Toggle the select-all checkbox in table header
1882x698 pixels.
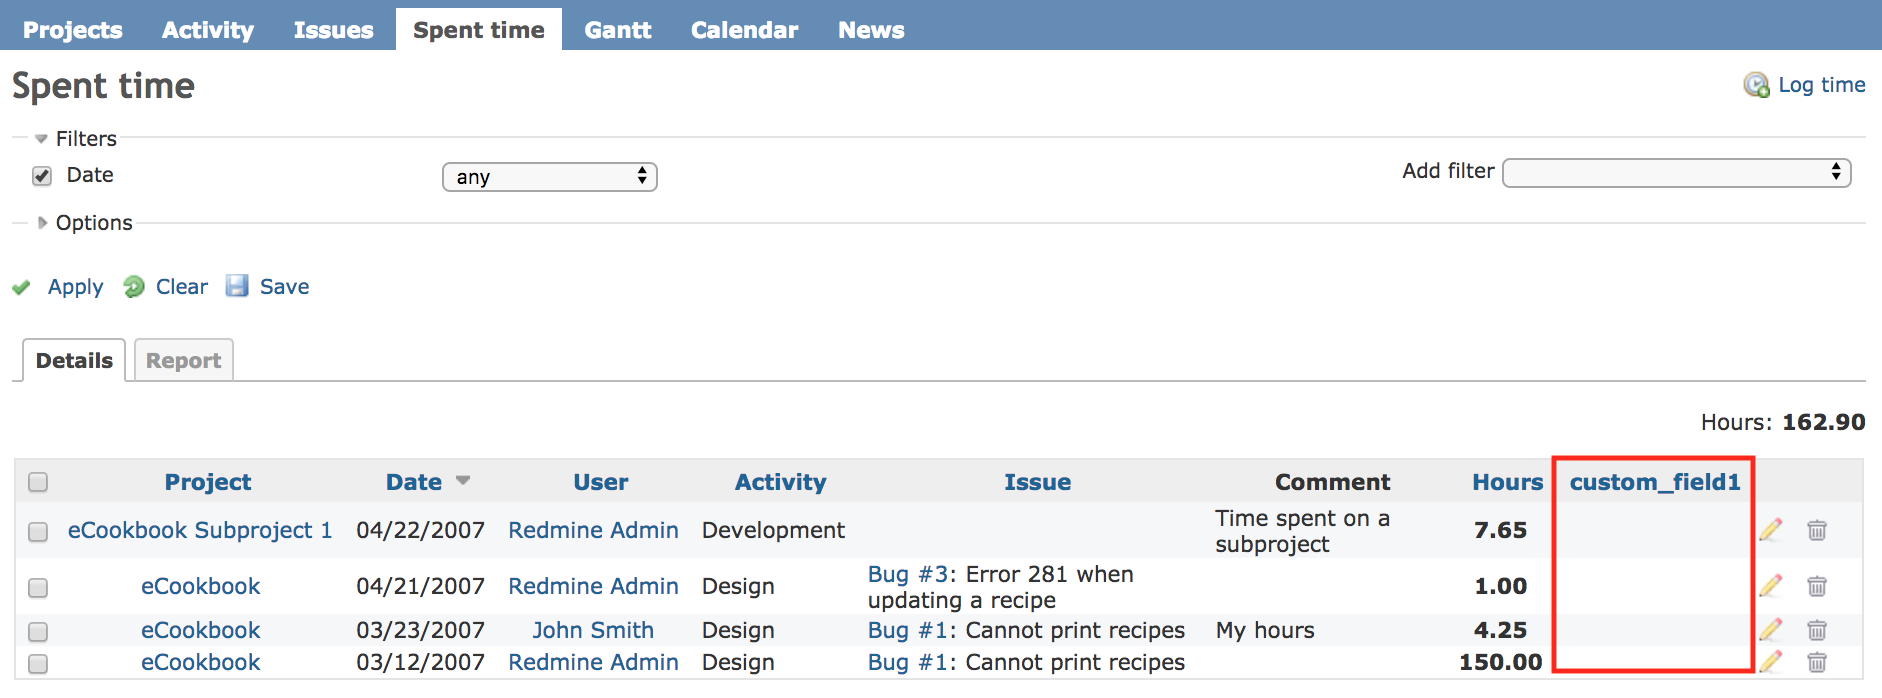point(38,483)
